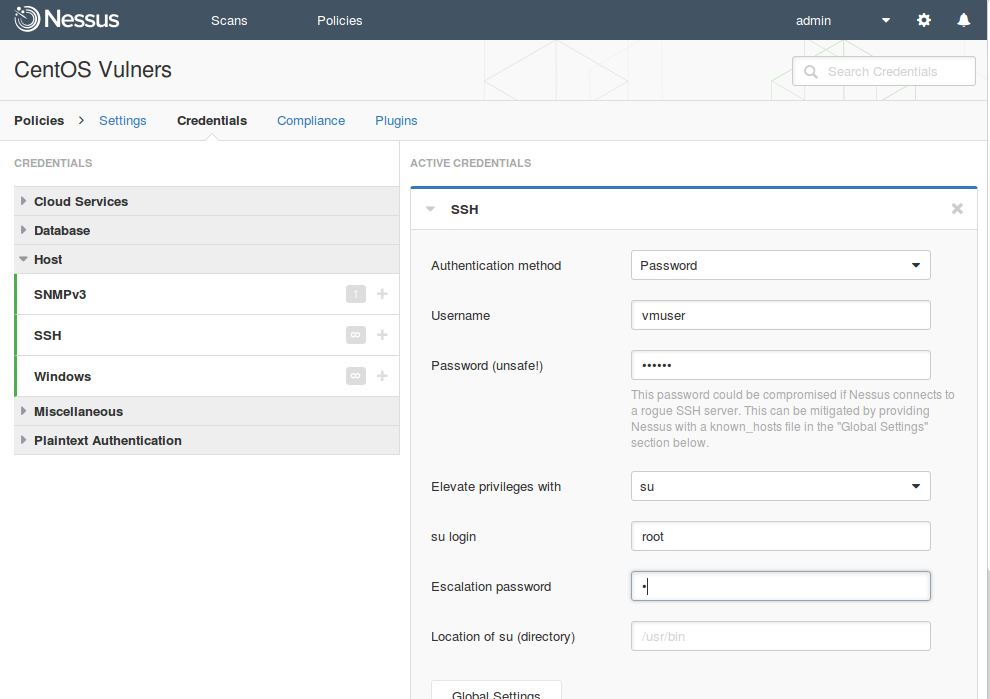Go to the Policies menu
Screen dimensions: 990x699
pyautogui.click(x=340, y=20)
